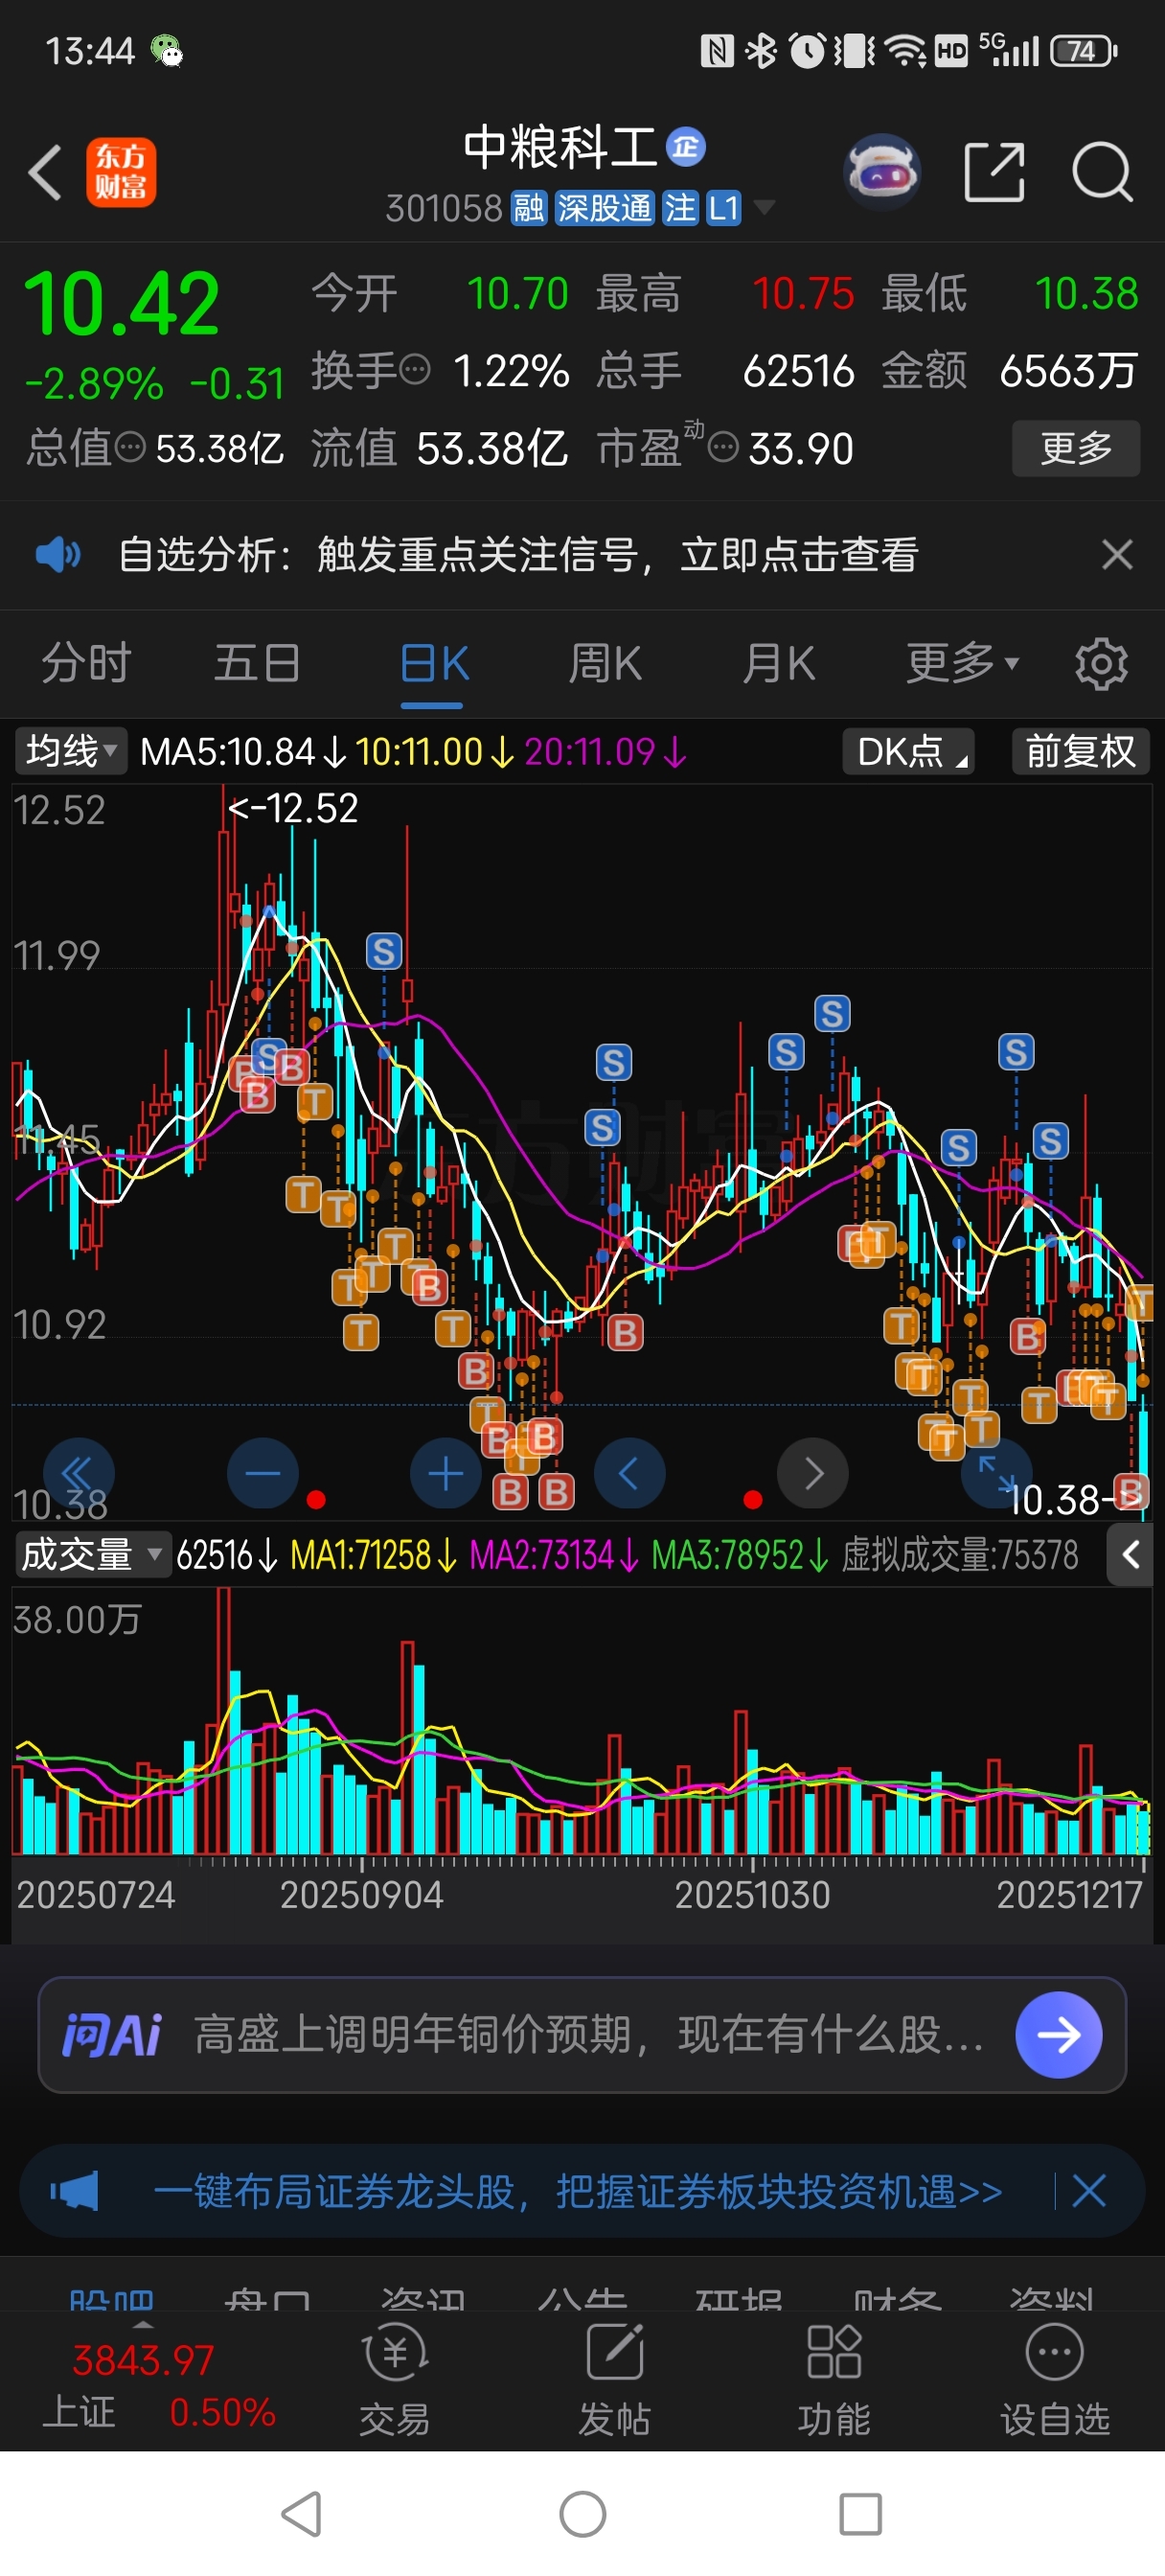Select the 日K tab

433,663
